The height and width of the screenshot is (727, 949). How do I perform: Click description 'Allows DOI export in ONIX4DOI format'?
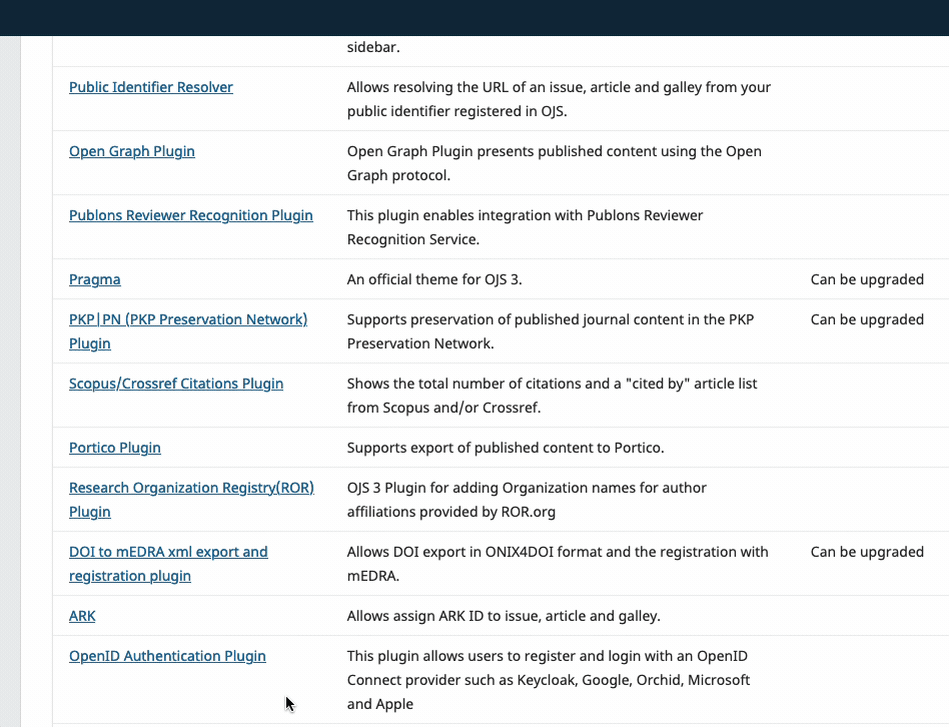(x=557, y=564)
